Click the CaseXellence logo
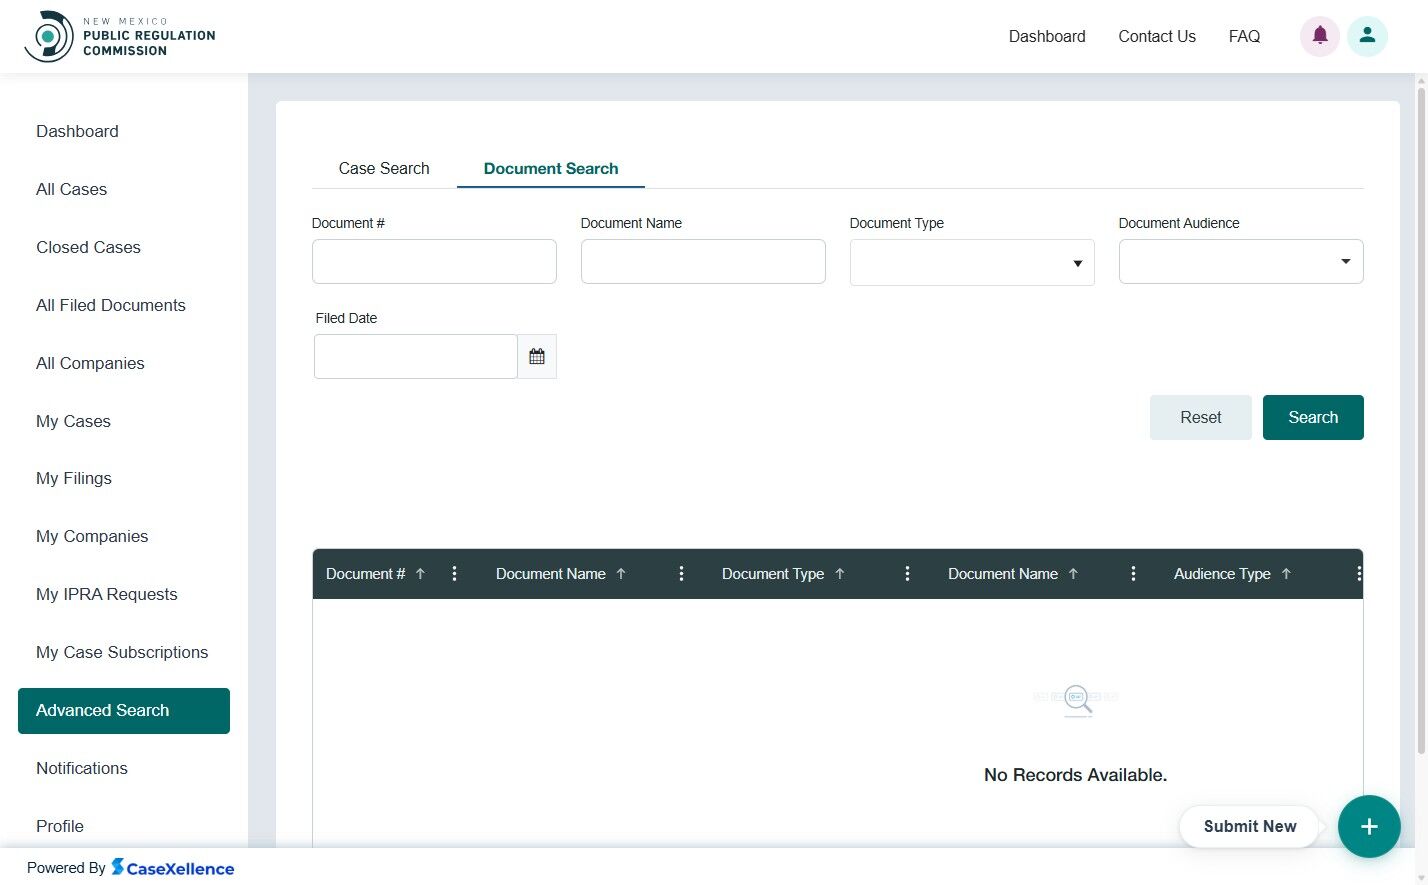The image size is (1428, 885). click(172, 867)
